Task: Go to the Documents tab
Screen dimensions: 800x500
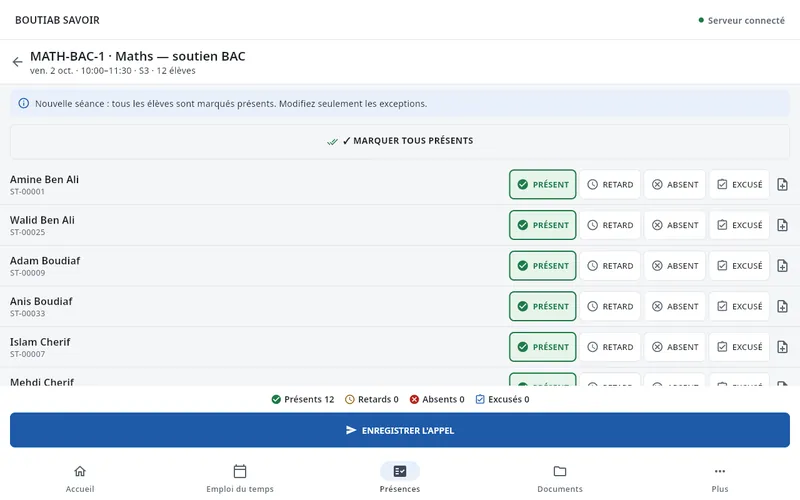Action: tap(560, 478)
